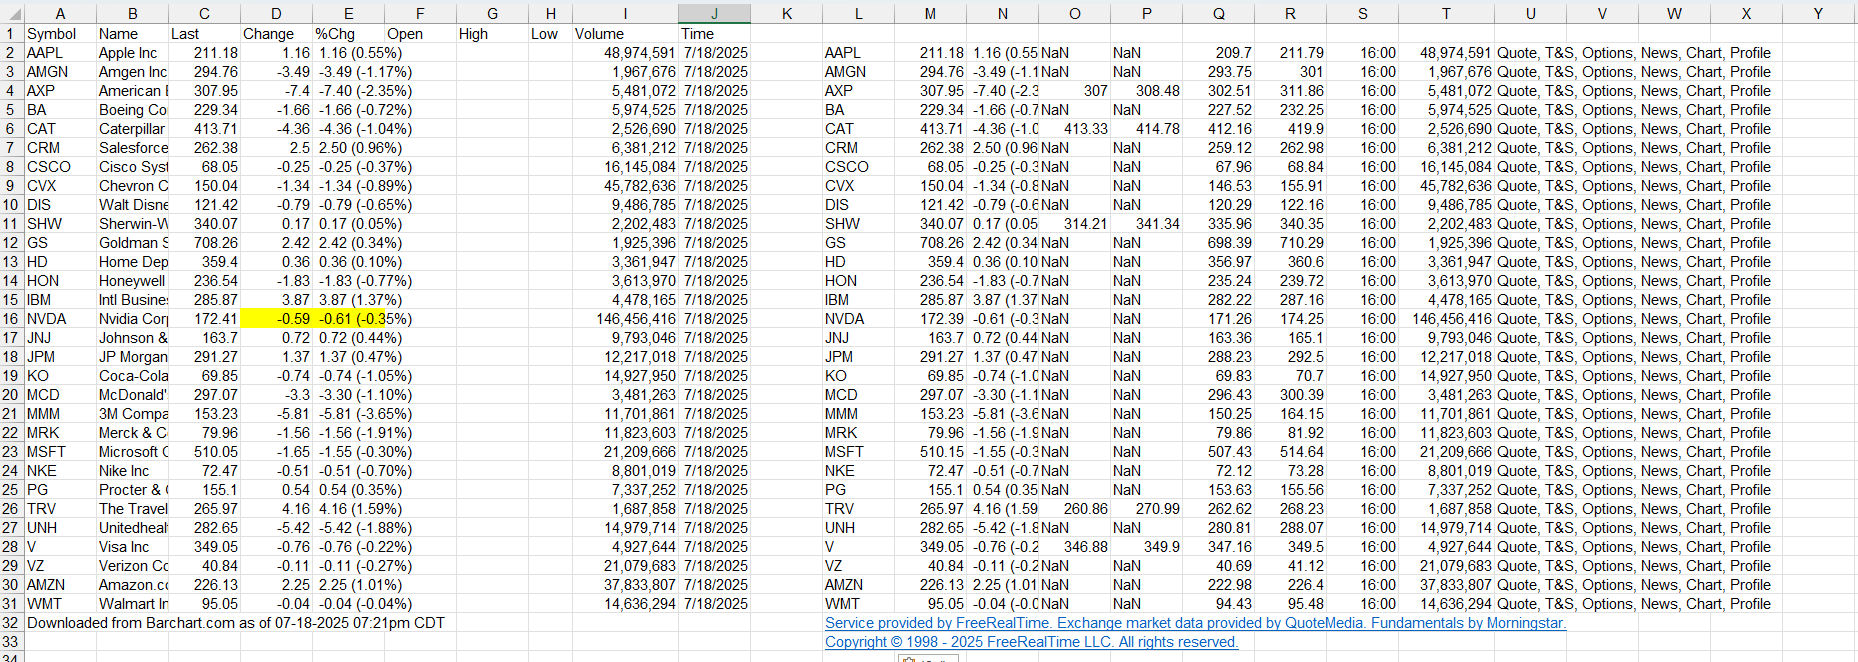The width and height of the screenshot is (1858, 662).
Task: Select the 341.34 value in SHW row
Action: pos(1146,224)
